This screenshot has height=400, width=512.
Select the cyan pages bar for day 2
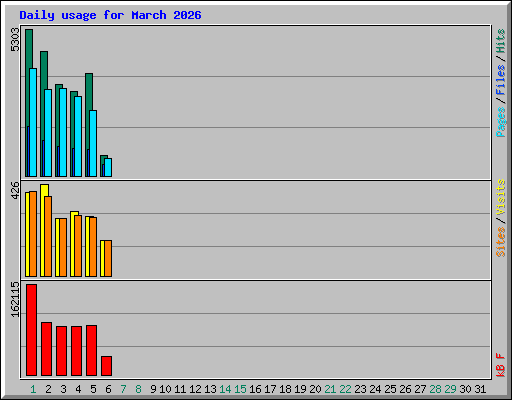pos(48,133)
